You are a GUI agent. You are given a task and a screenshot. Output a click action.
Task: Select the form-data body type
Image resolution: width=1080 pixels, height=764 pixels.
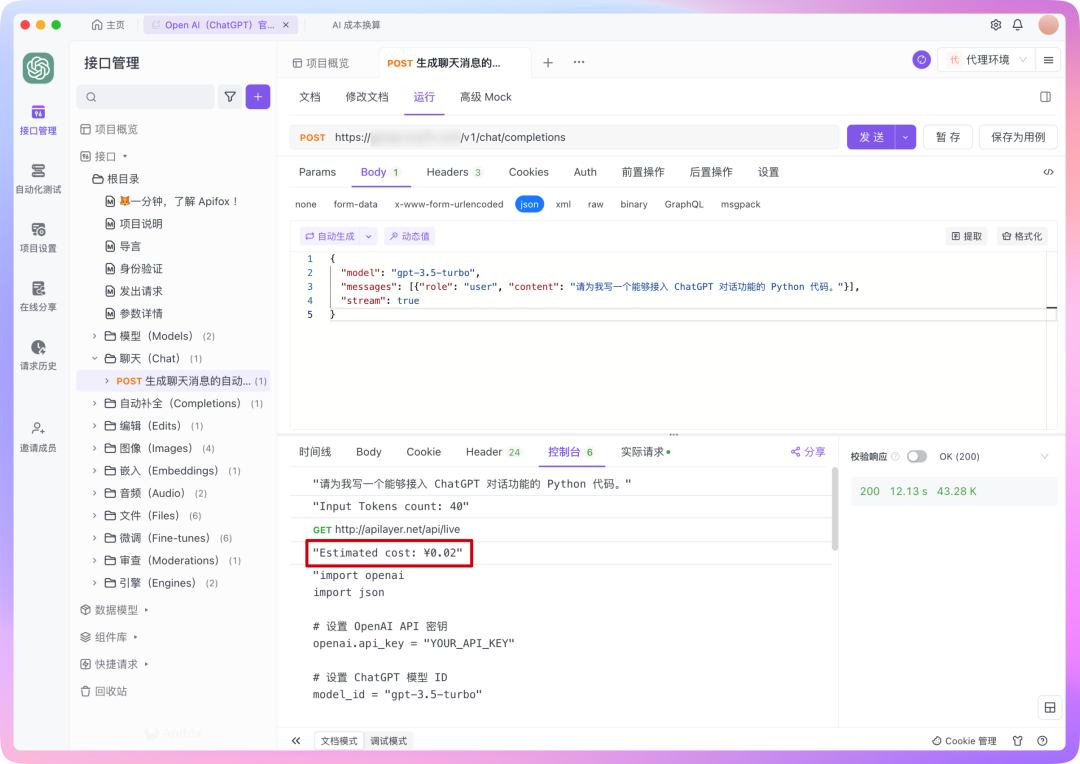355,204
